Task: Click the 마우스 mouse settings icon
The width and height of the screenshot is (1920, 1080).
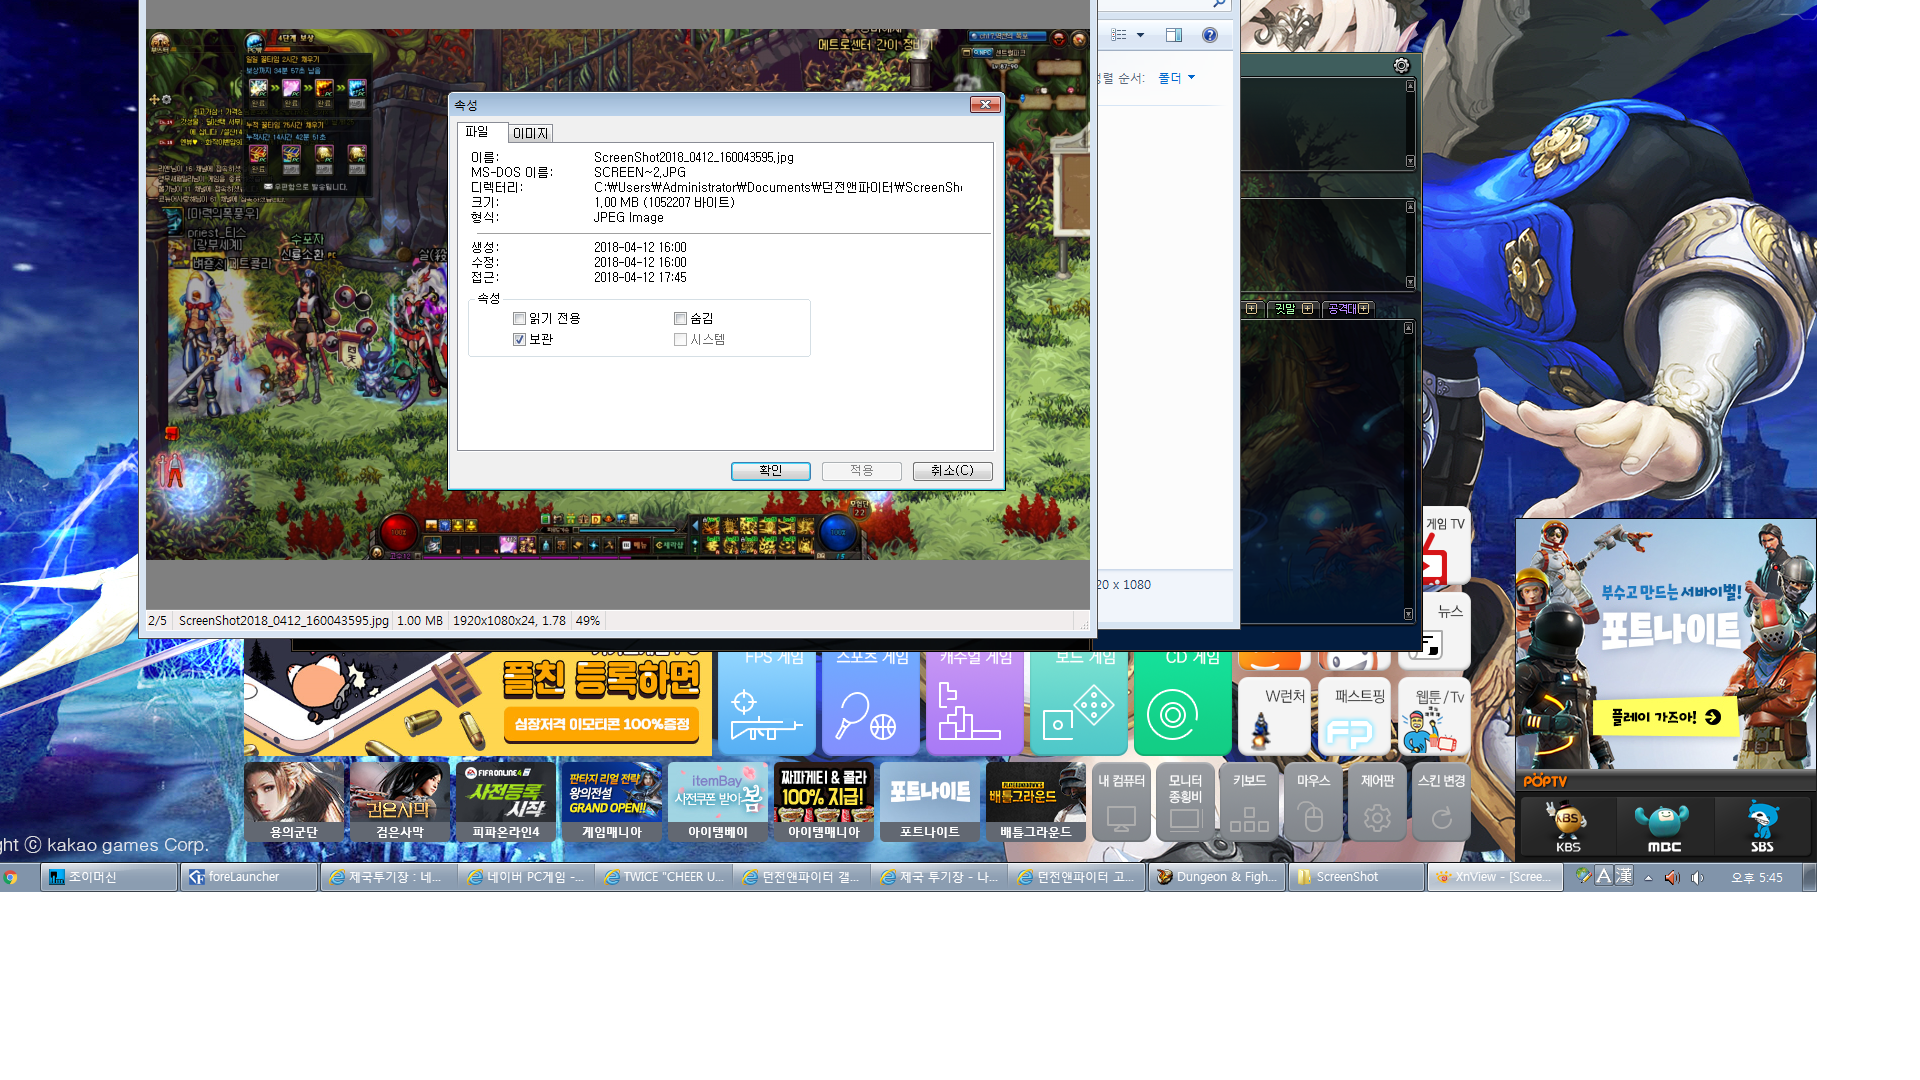Action: [1313, 803]
